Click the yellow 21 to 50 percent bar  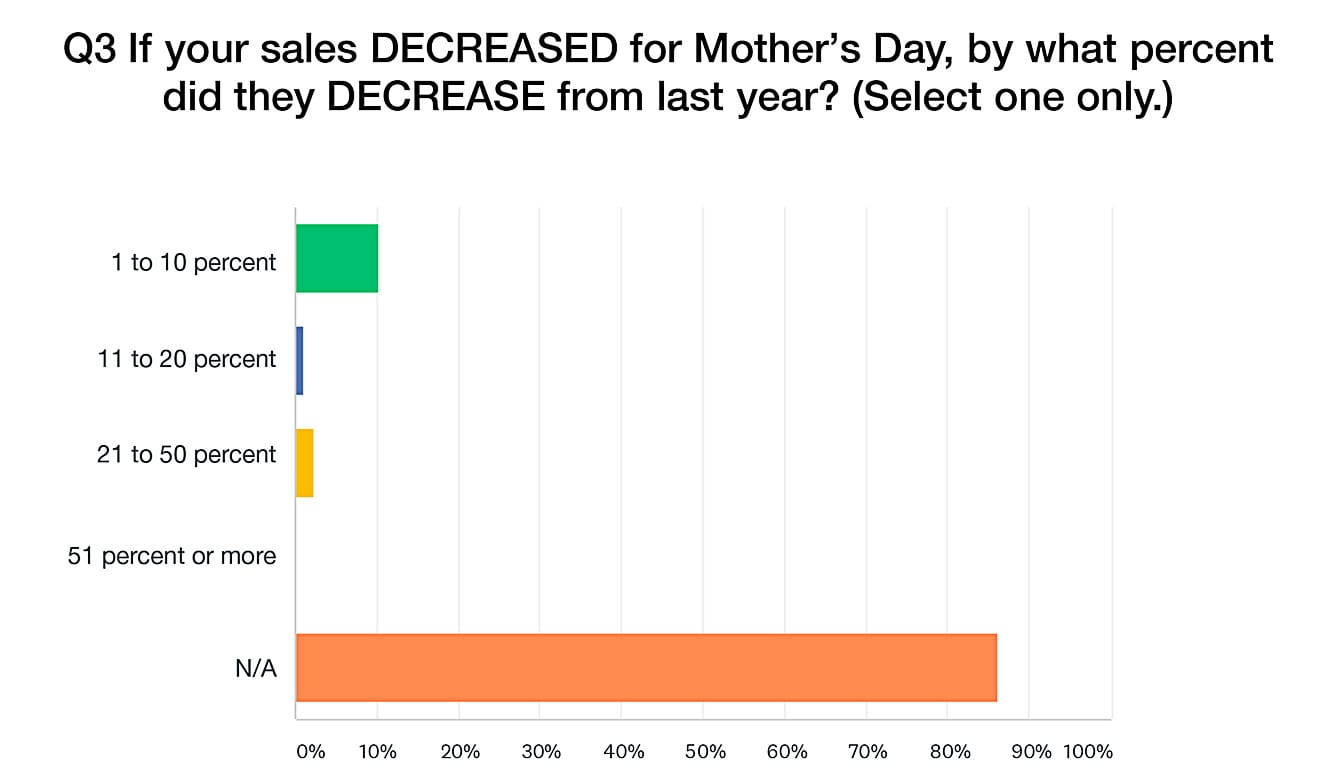click(305, 462)
